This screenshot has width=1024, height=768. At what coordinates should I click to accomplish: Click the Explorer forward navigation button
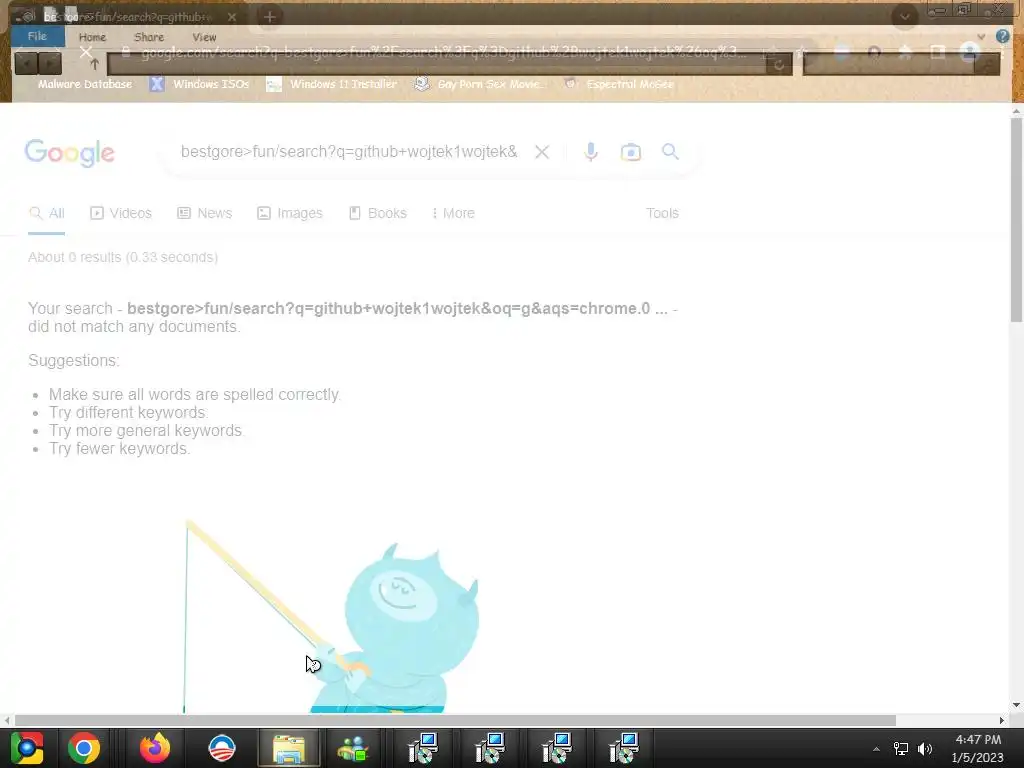[50, 63]
